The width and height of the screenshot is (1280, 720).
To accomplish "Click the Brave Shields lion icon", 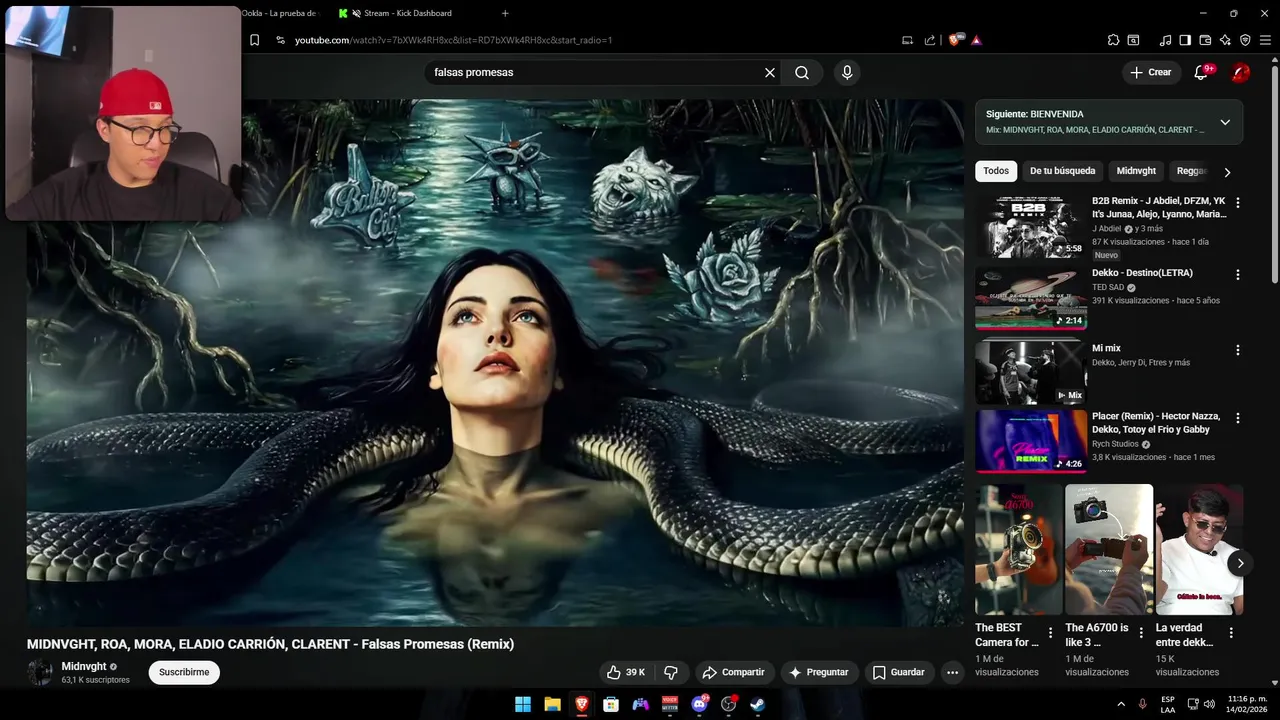I will [x=955, y=40].
